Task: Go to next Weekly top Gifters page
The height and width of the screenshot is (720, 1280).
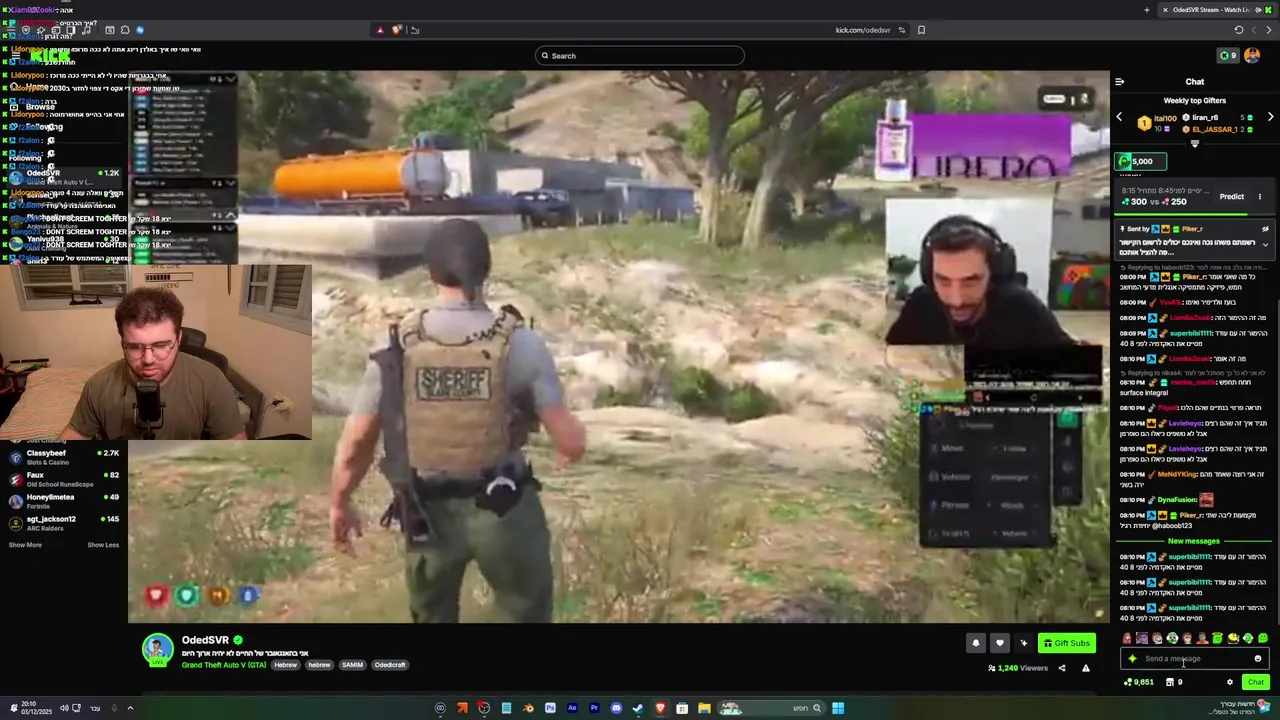Action: (x=1270, y=117)
